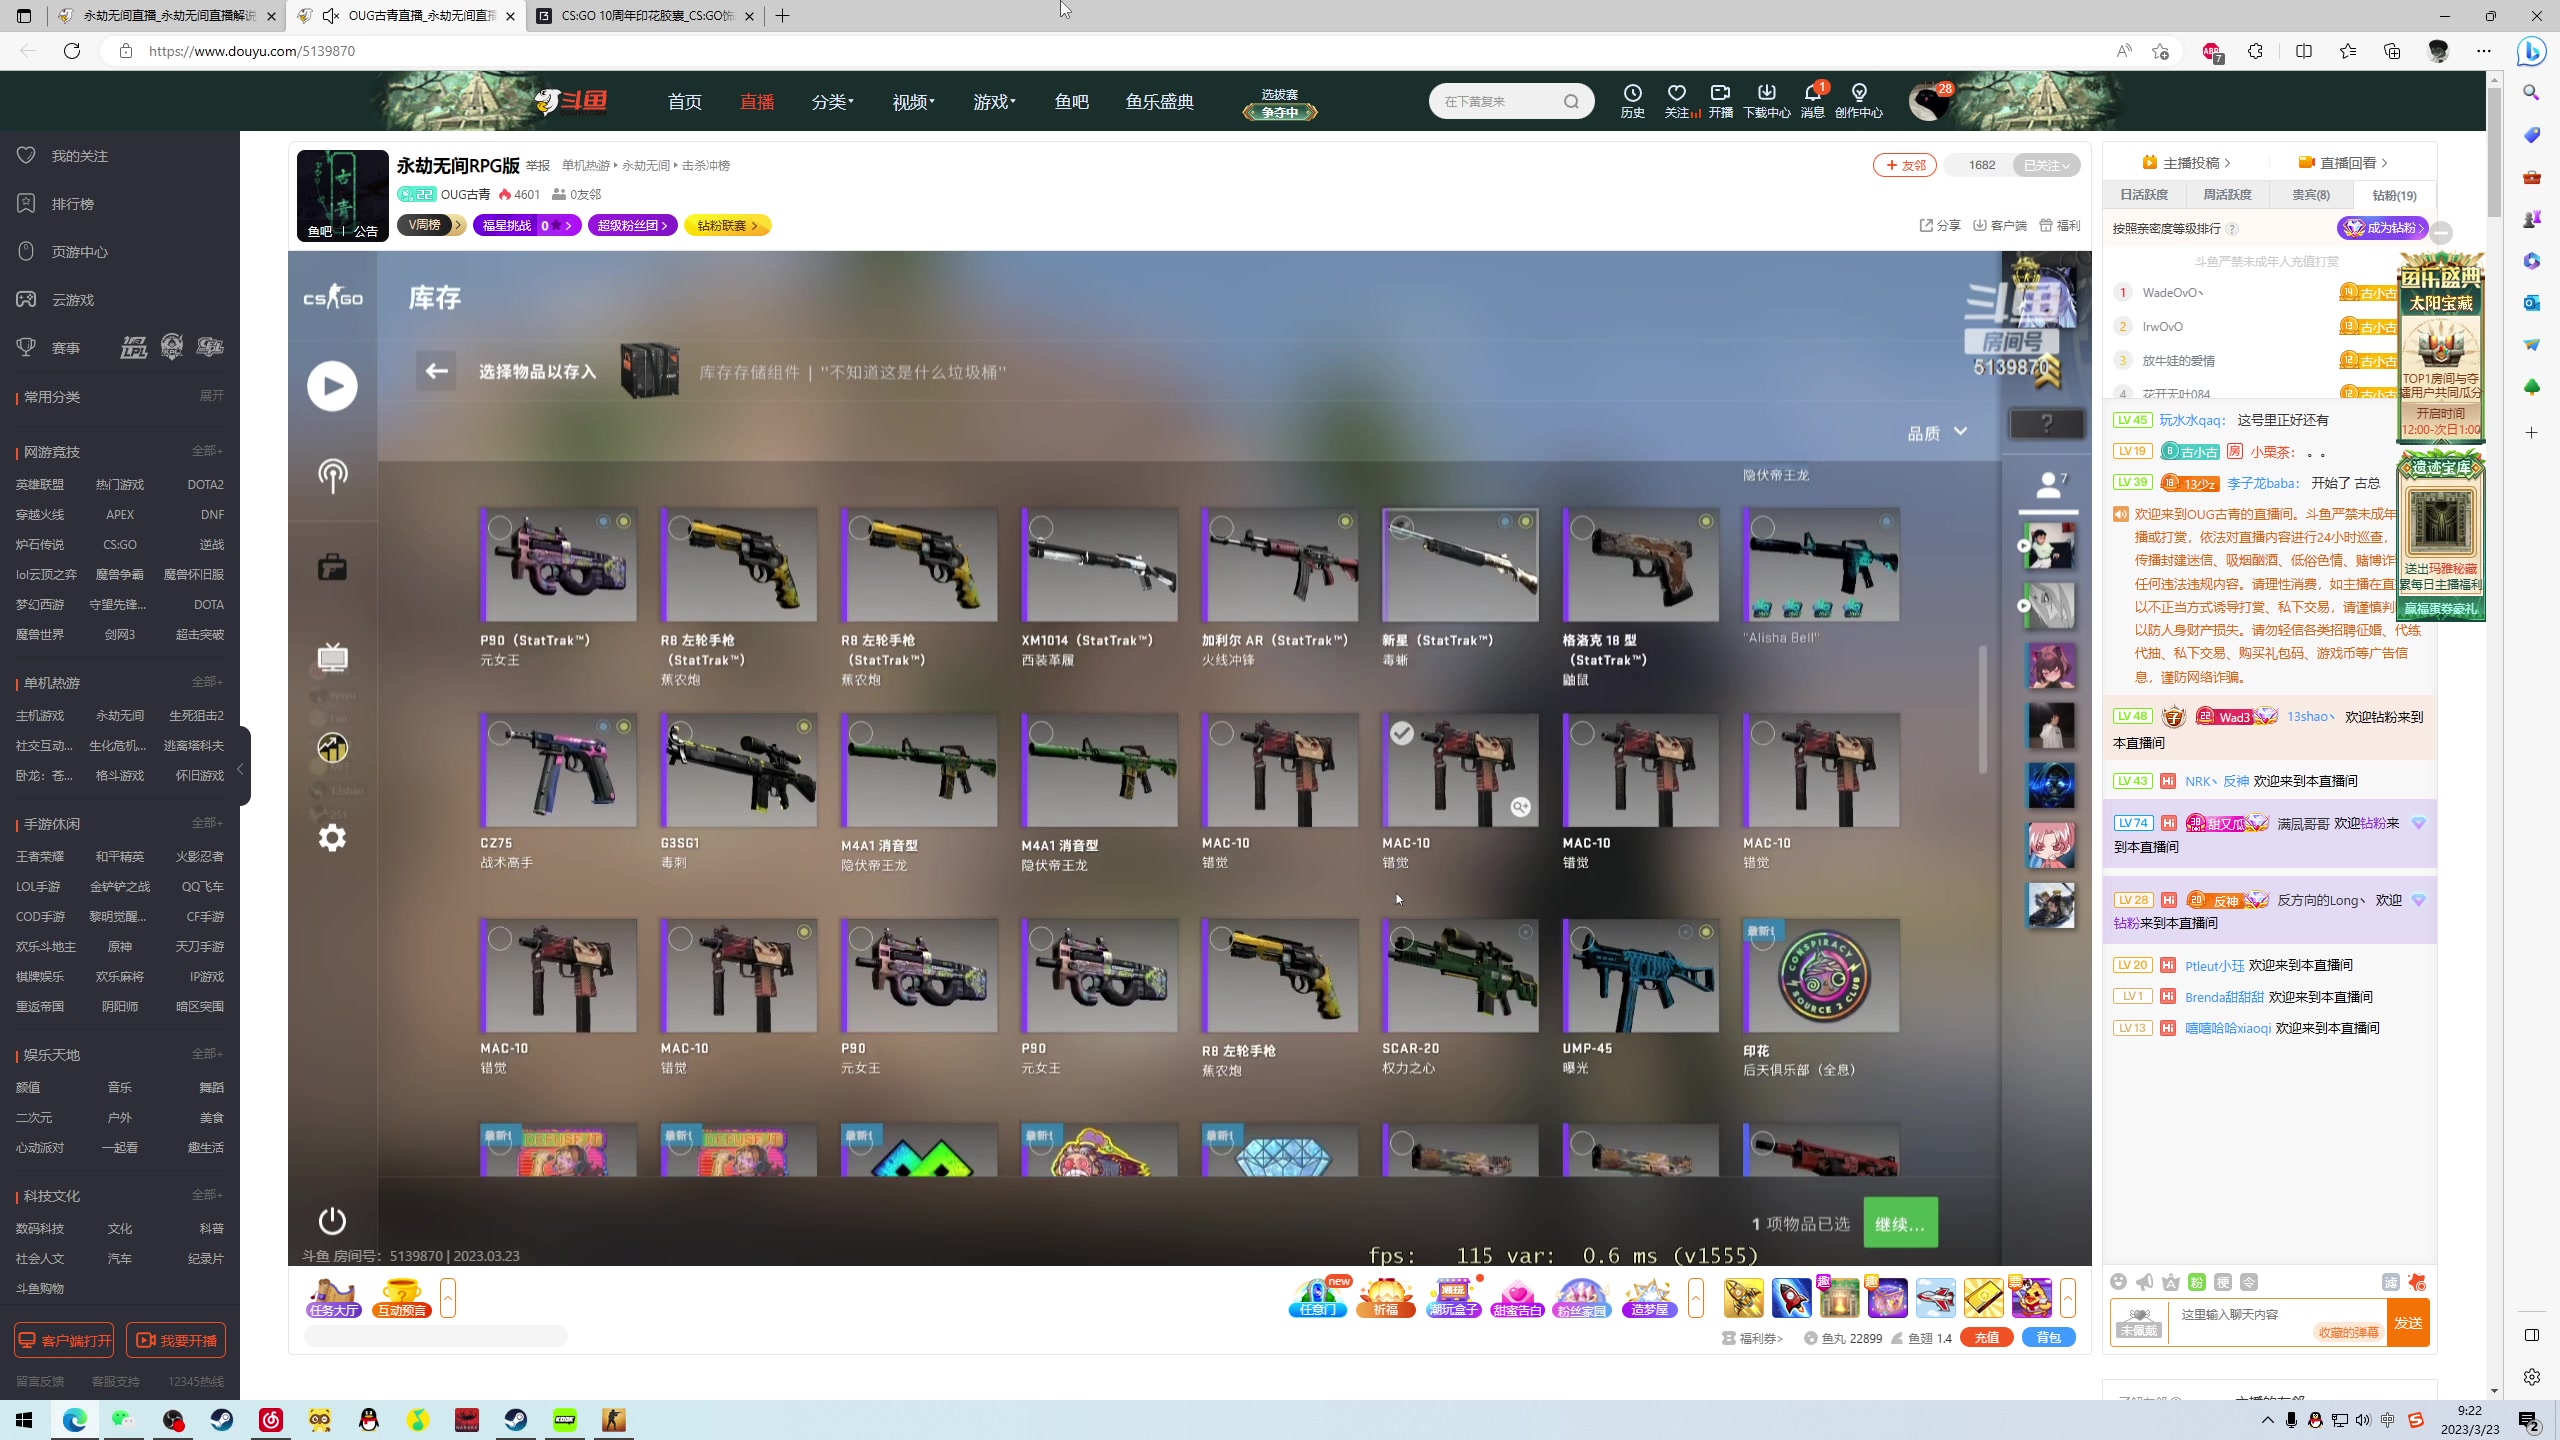Open the Douyu 历史 history icon
The width and height of the screenshot is (2560, 1440).
point(1633,101)
